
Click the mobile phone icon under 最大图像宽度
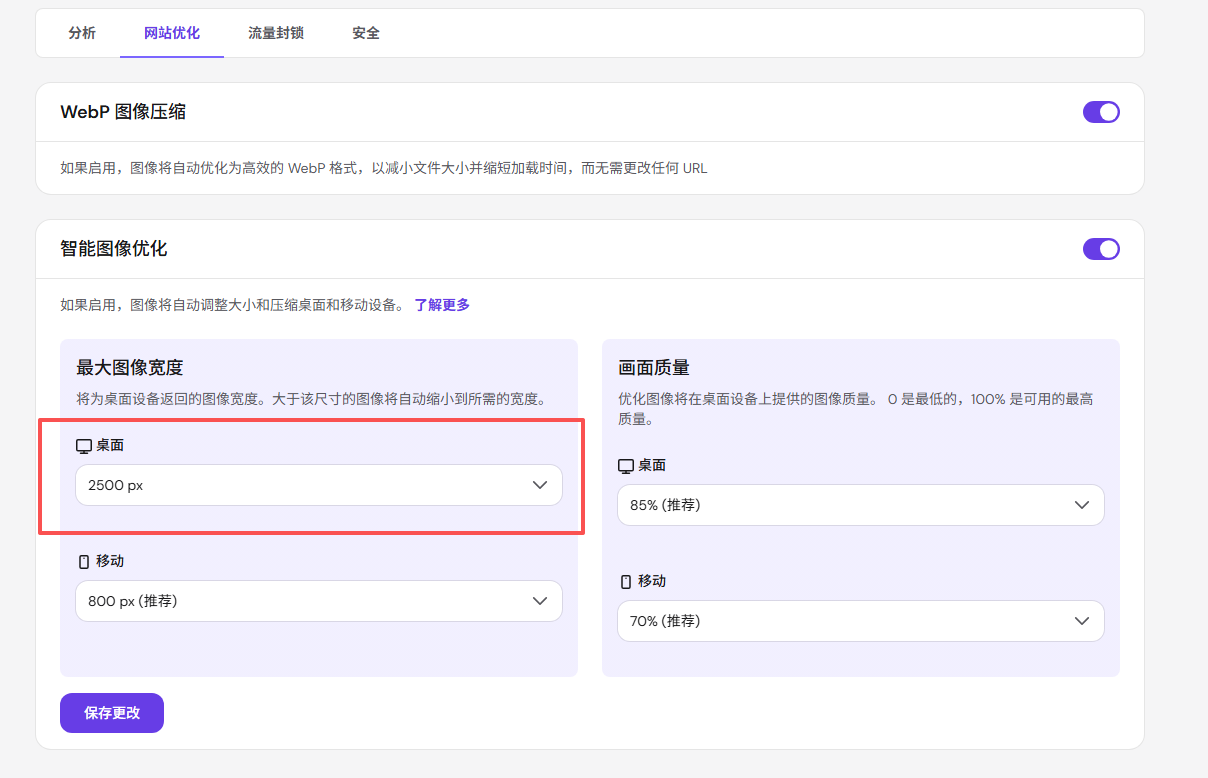point(84,562)
